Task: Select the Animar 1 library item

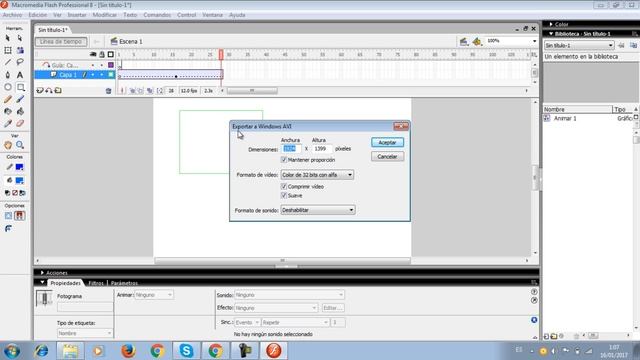Action: [x=565, y=118]
